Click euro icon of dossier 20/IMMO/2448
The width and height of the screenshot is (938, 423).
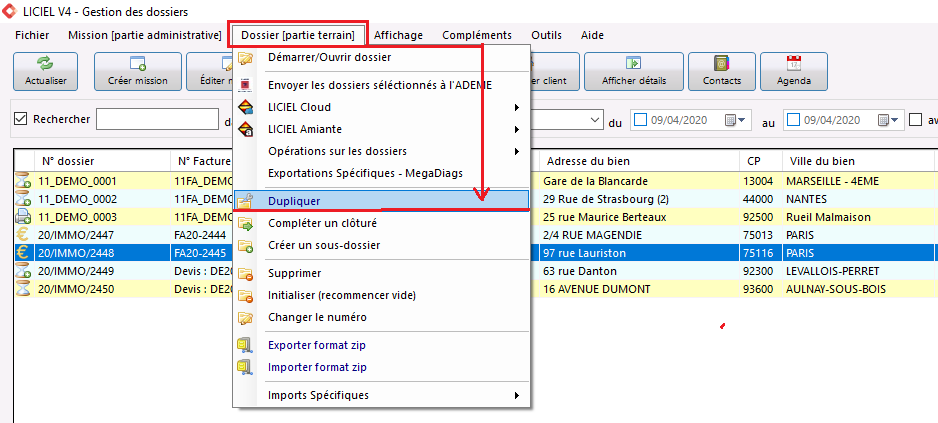23,253
